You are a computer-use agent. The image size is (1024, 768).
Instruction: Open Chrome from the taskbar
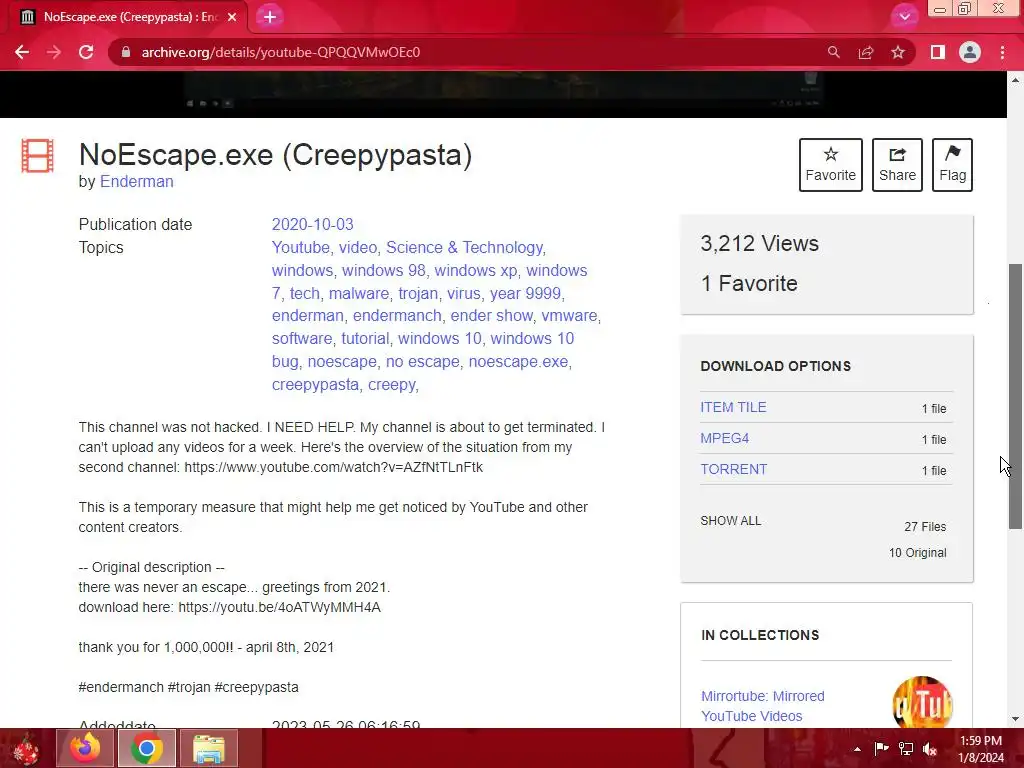click(x=146, y=748)
